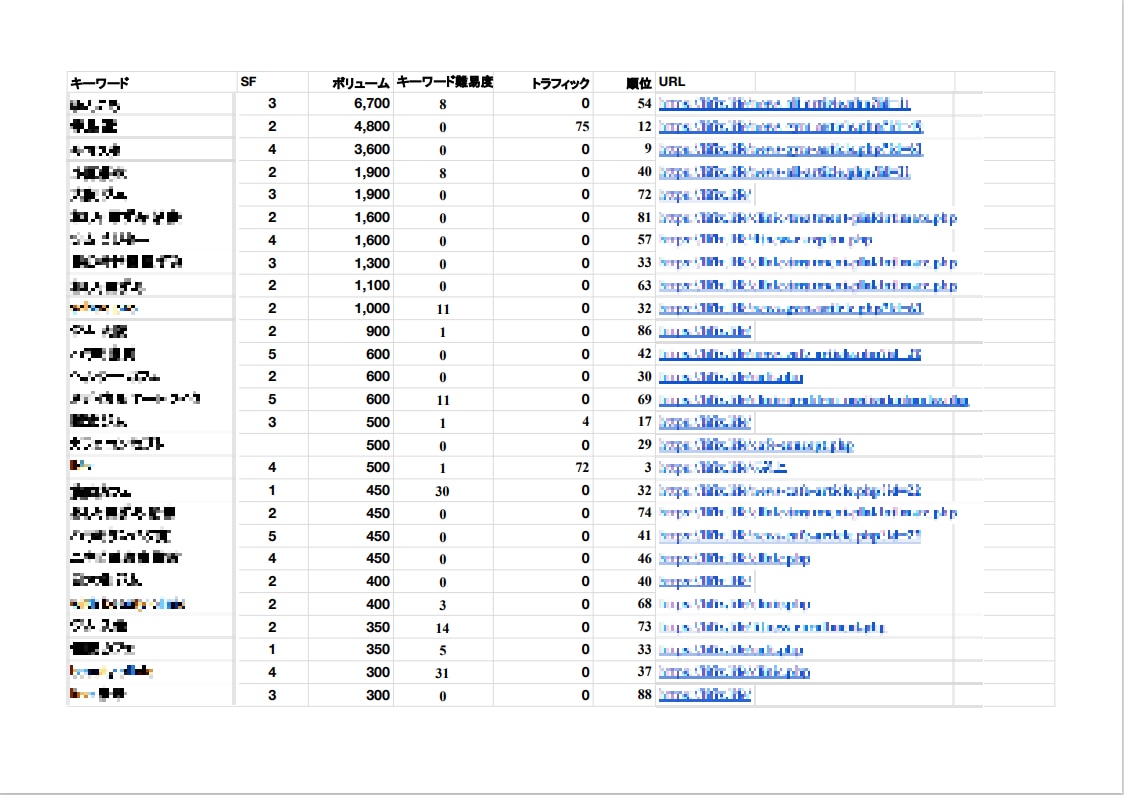Select the SF cell in the 3,600 volume row
The width and height of the screenshot is (1124, 795).
pos(272,149)
